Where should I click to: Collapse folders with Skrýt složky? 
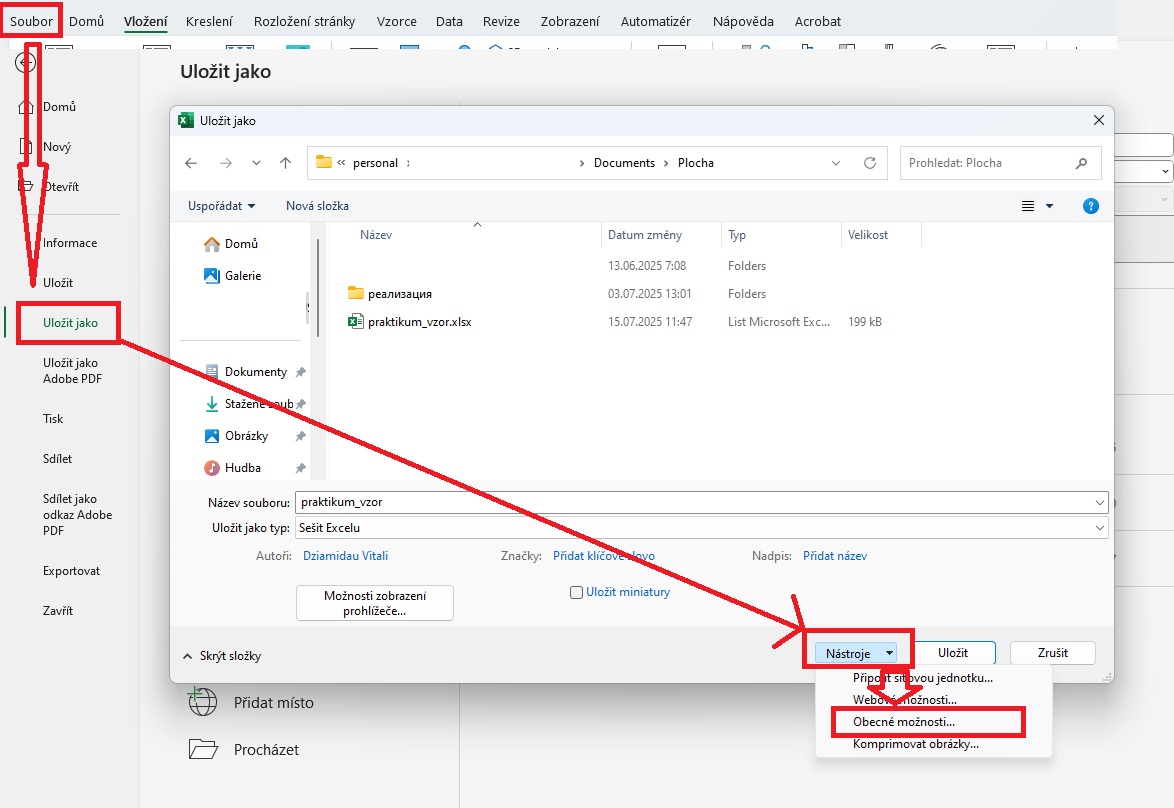[x=222, y=656]
